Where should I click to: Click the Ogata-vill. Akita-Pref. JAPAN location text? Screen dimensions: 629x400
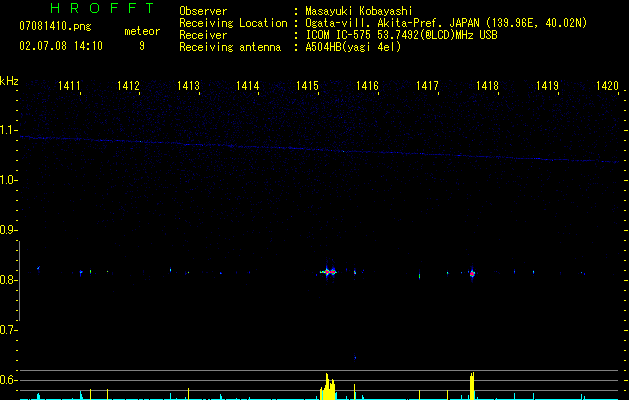[x=446, y=23]
